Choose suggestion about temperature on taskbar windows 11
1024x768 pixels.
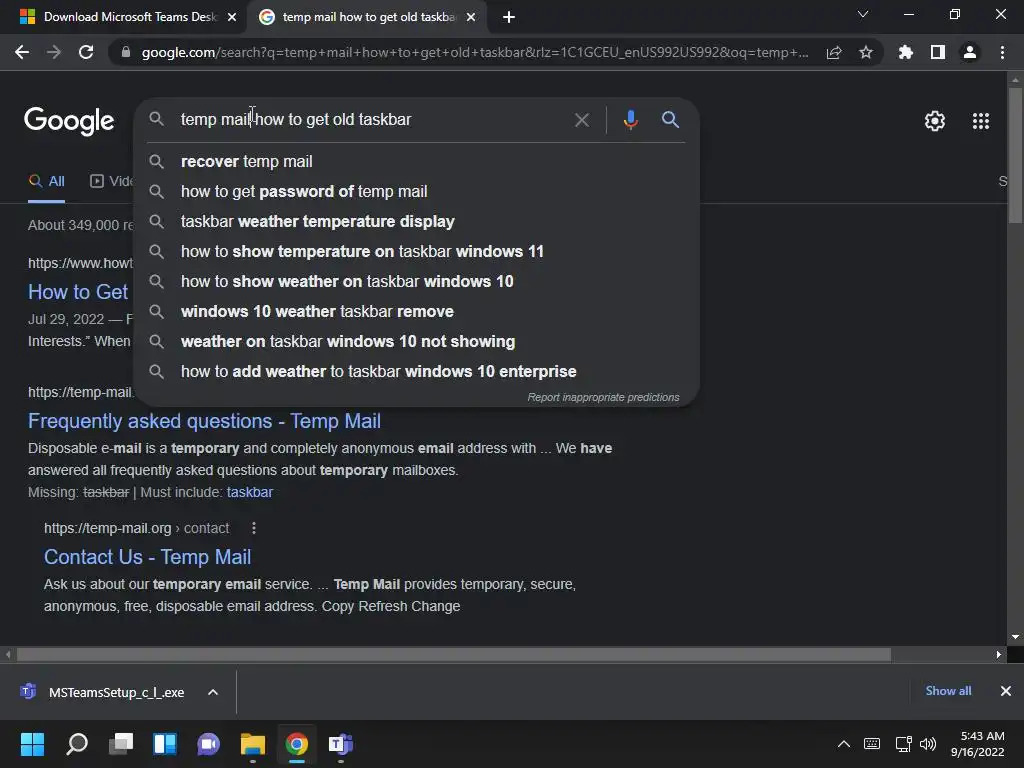(x=416, y=251)
